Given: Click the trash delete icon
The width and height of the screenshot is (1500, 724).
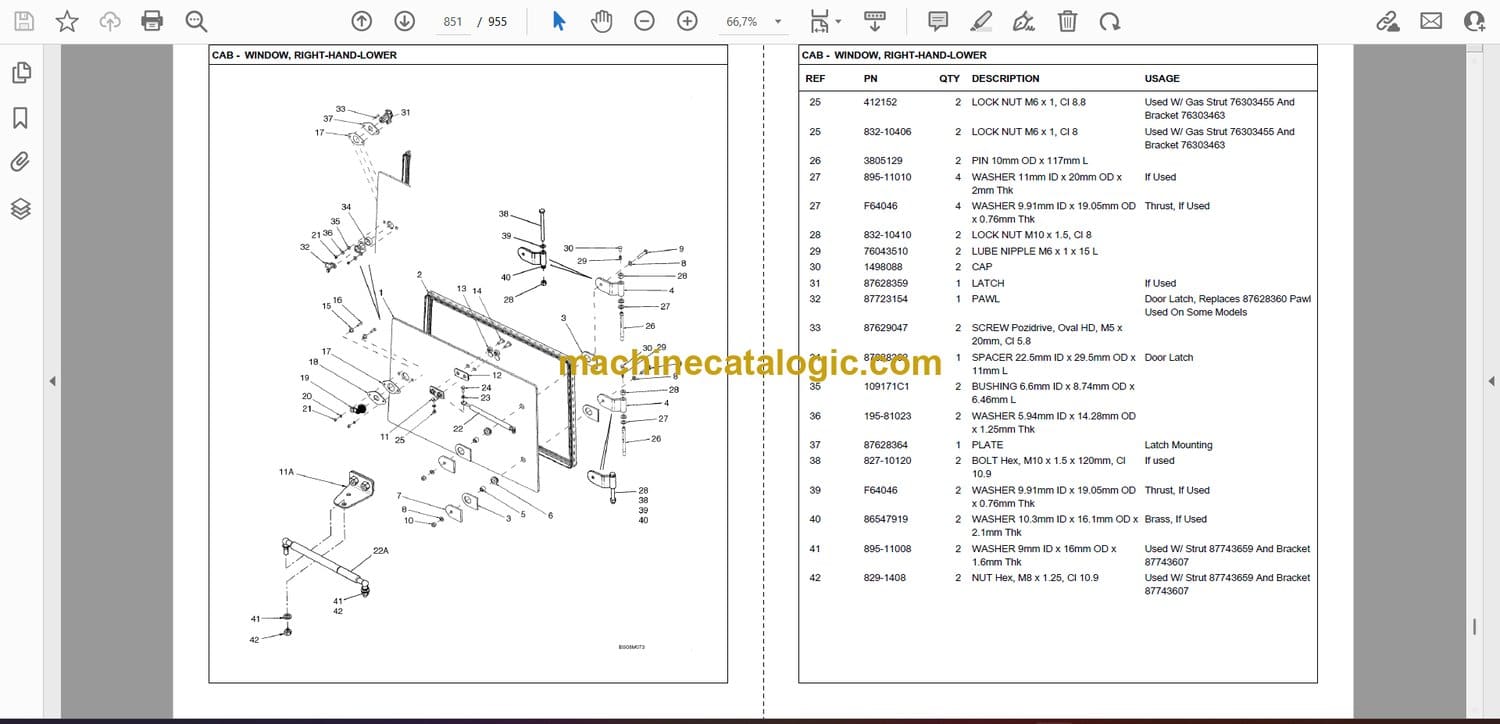Looking at the screenshot, I should coord(1067,21).
